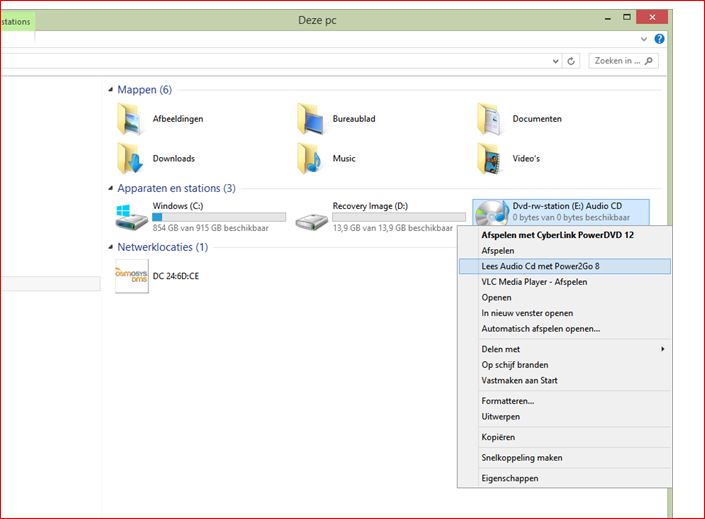Select the Dvd-rw-station (E:) Audio CD icon

(492, 213)
